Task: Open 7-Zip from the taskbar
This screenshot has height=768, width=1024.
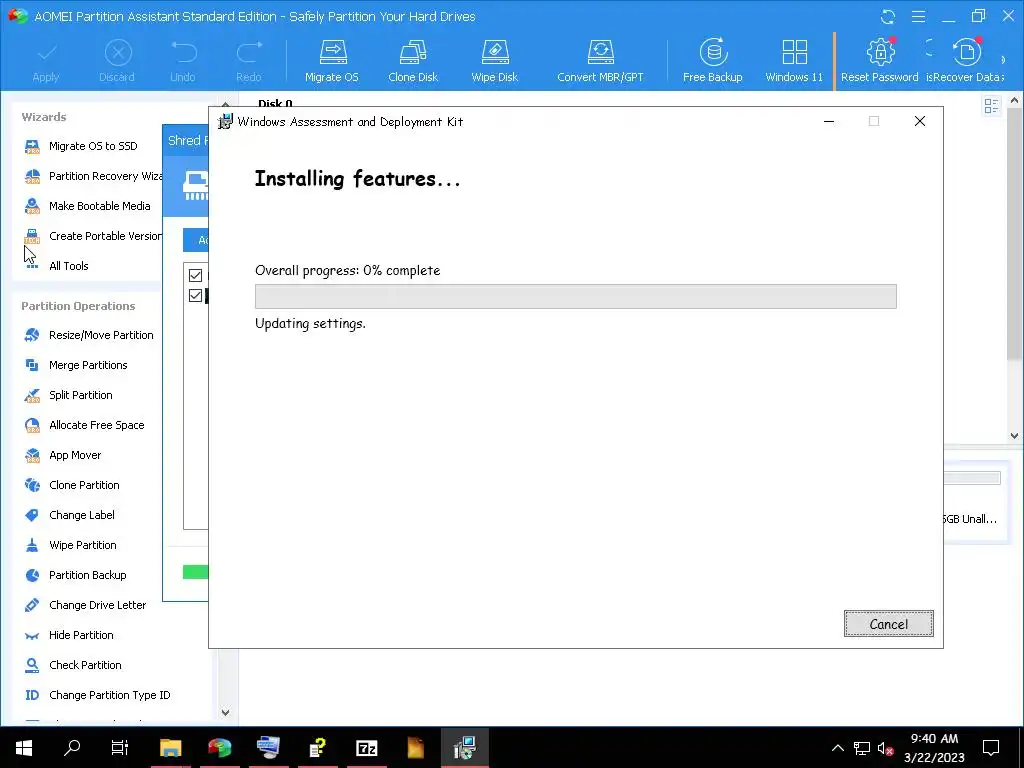Action: click(366, 748)
